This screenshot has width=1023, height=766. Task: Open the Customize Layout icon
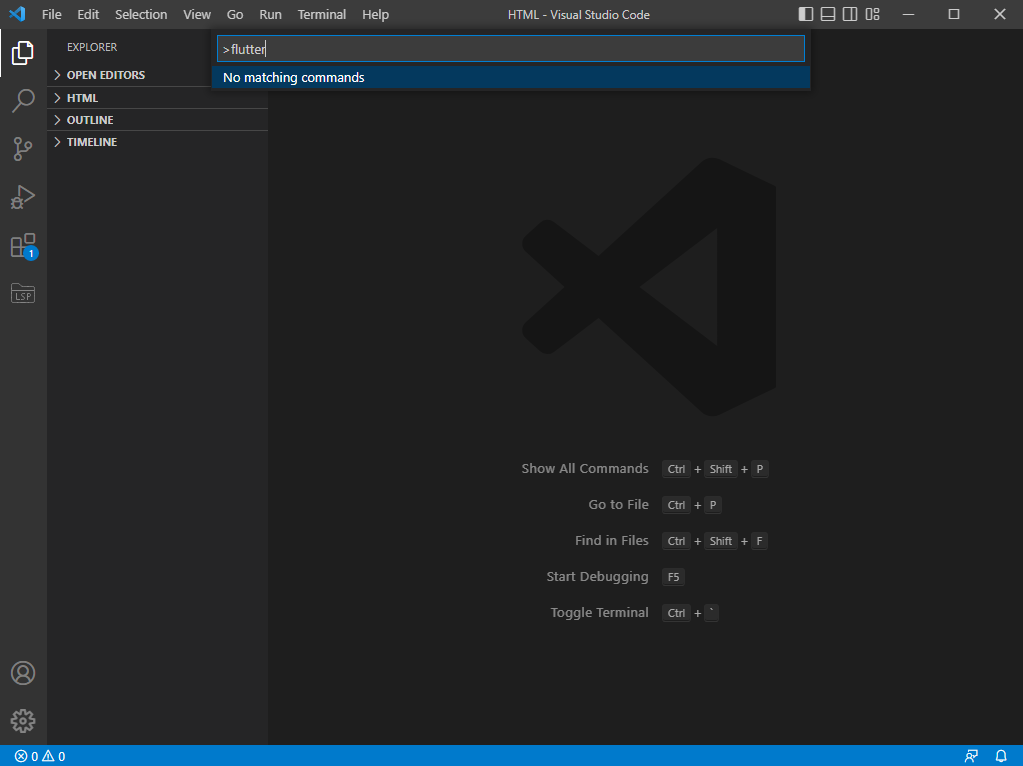pos(872,14)
